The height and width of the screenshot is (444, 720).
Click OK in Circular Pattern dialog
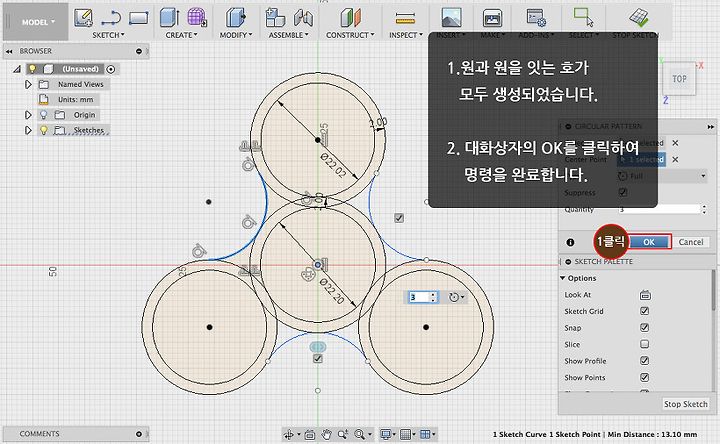[649, 242]
